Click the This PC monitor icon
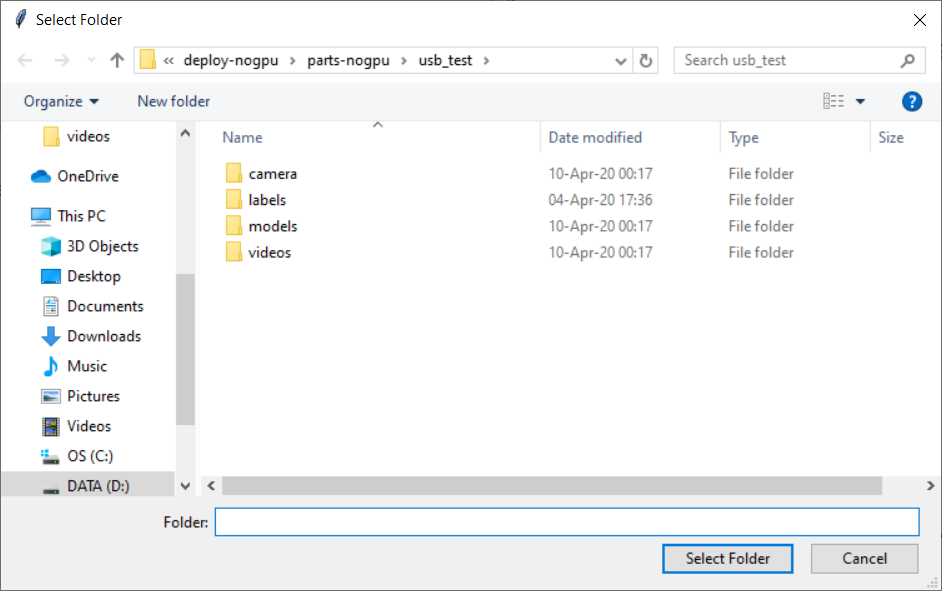Screen dimensions: 942x591 pyautogui.click(x=41, y=216)
